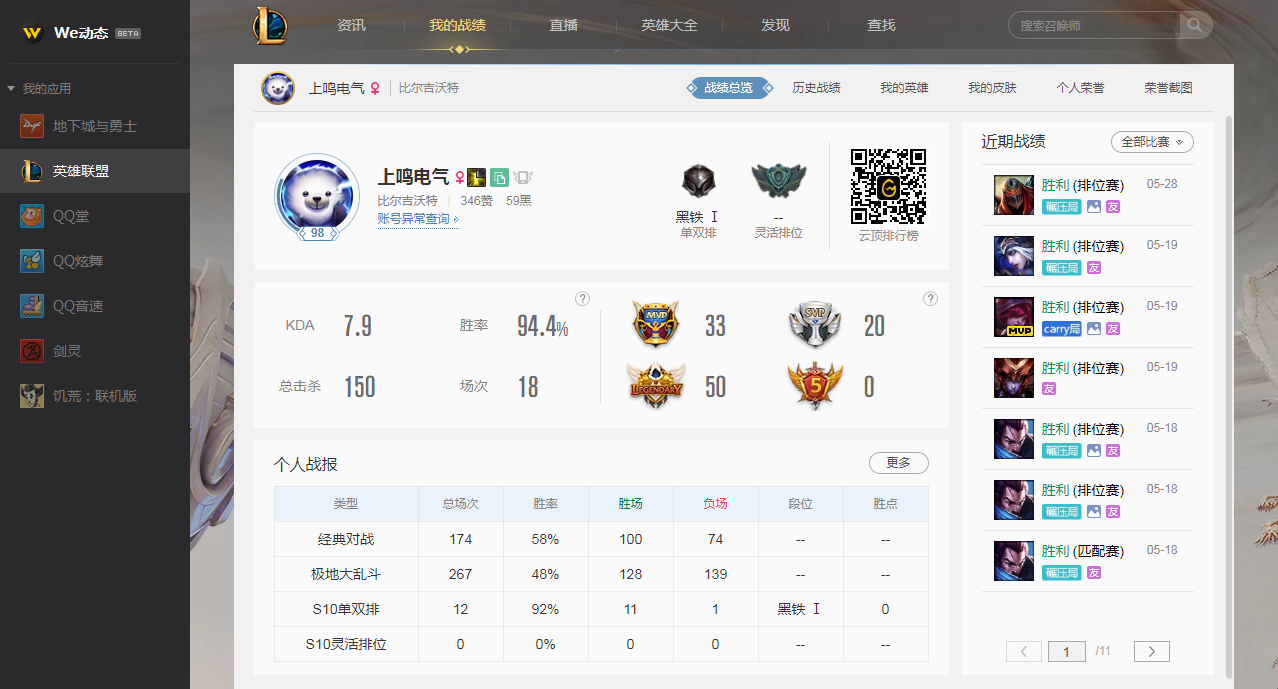The width and height of the screenshot is (1278, 689).
Task: Go to next page of recent matches
Action: click(x=1152, y=652)
